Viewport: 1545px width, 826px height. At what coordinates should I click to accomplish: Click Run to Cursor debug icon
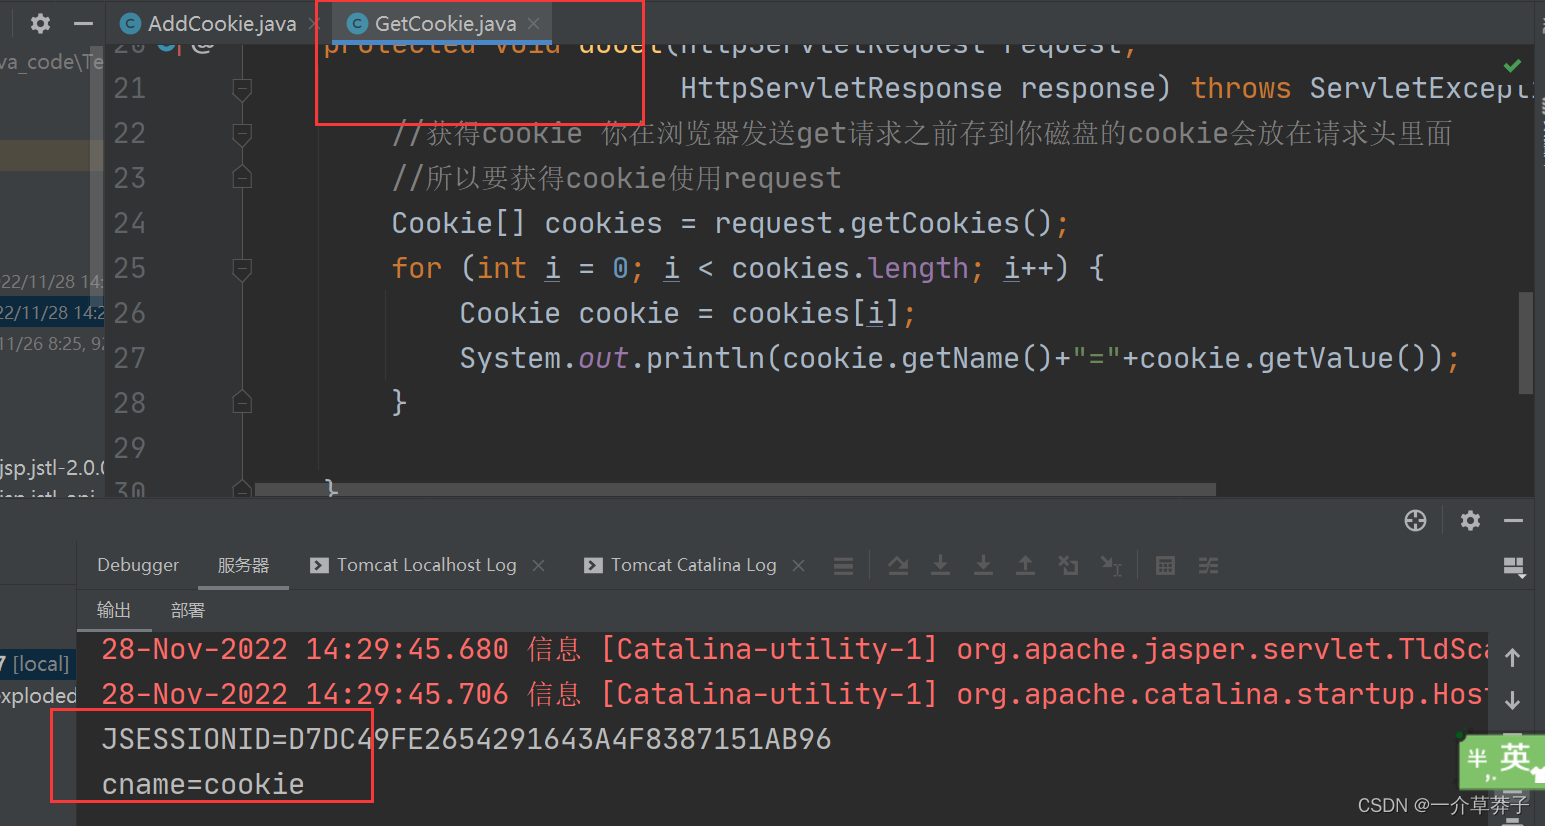pyautogui.click(x=1111, y=566)
